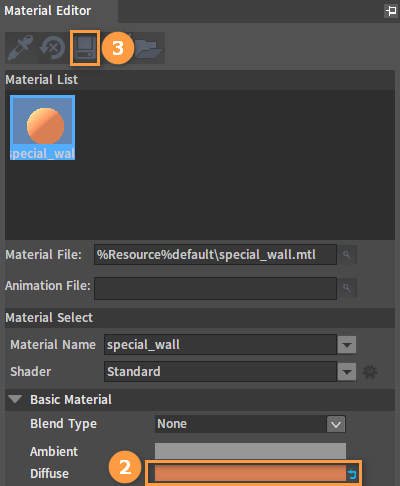This screenshot has height=486, width=400.
Task: Select the special_wall material thumbnail
Action: point(42,127)
